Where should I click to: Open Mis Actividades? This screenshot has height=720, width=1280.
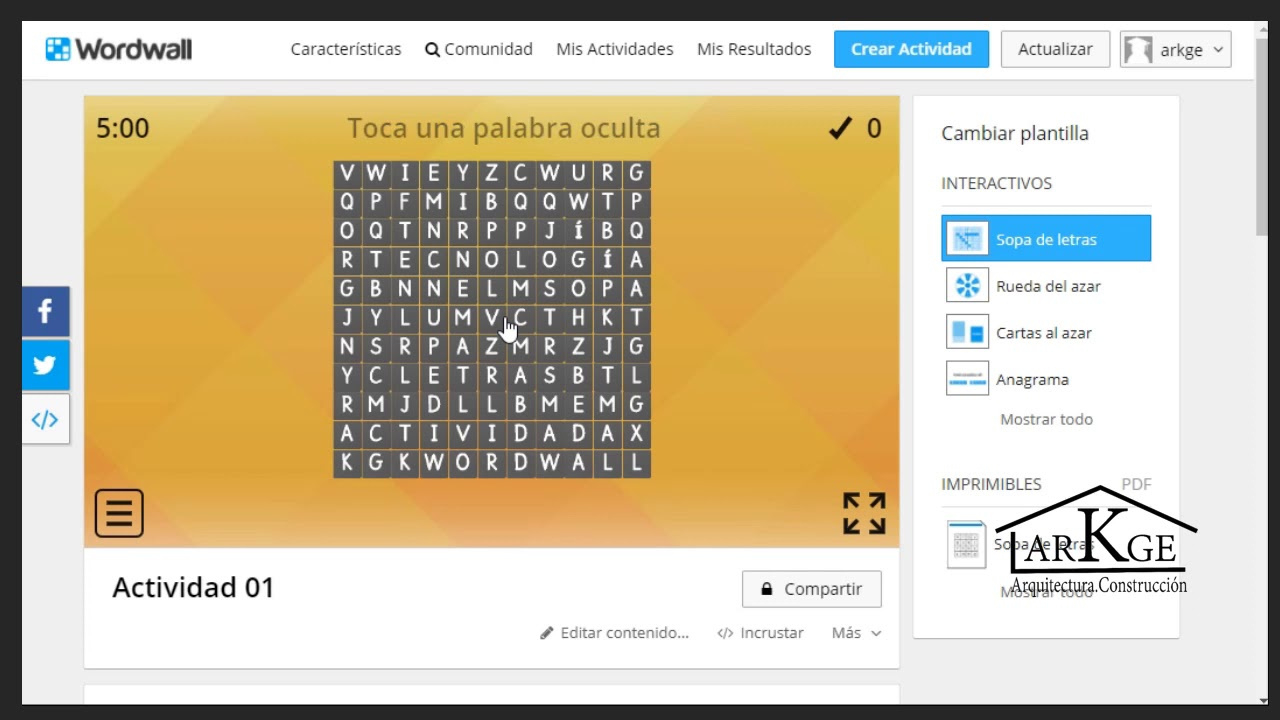tap(615, 49)
